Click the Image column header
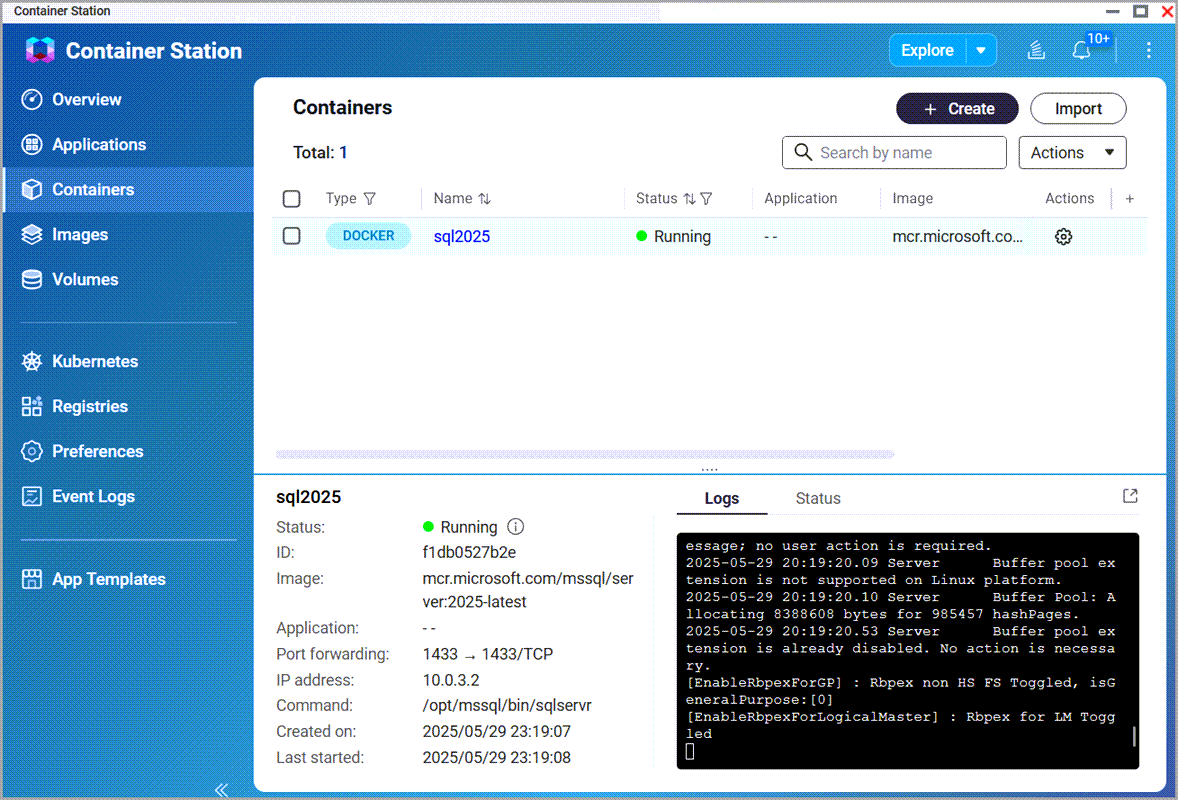 point(912,198)
